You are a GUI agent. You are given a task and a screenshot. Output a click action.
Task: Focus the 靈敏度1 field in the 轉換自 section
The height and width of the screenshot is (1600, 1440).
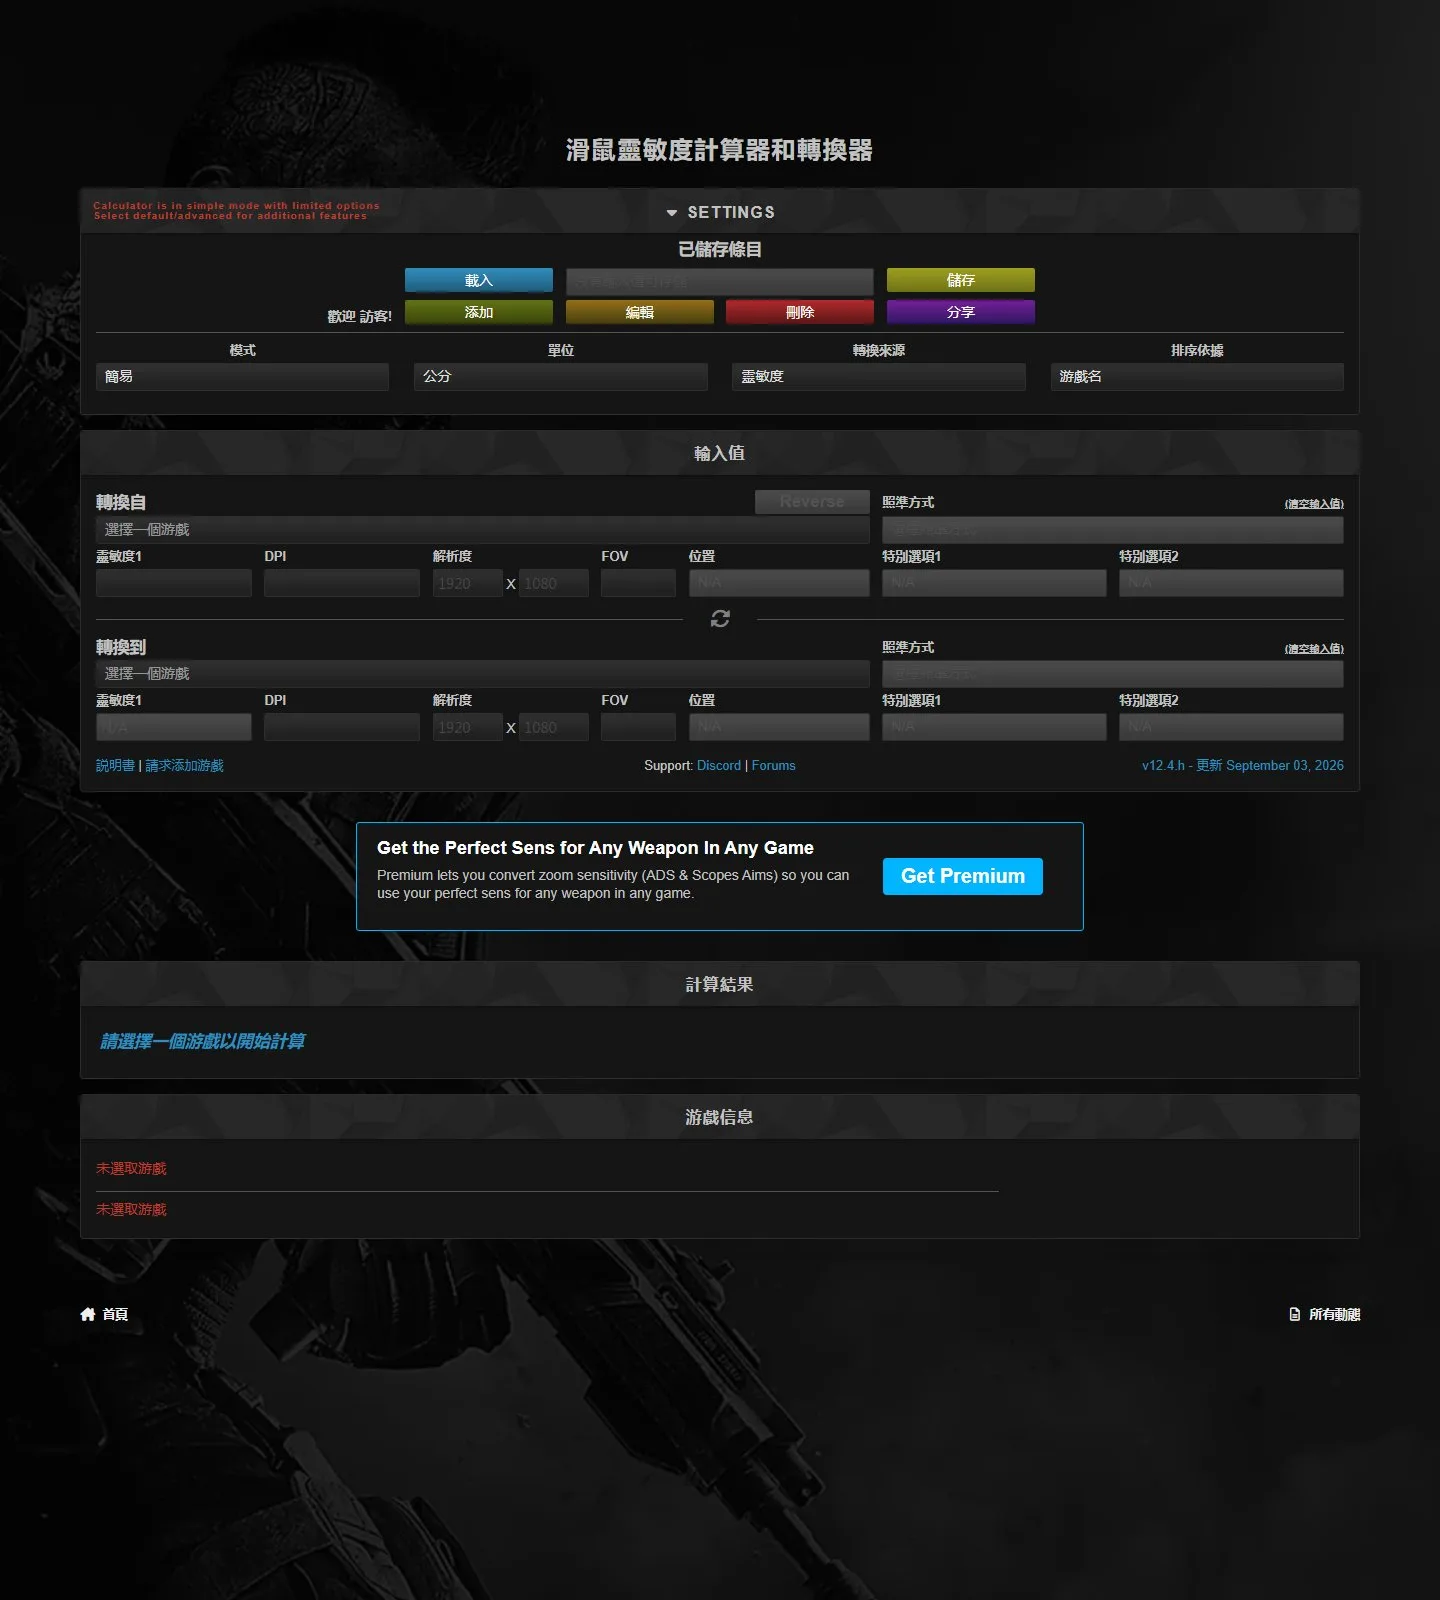point(174,583)
